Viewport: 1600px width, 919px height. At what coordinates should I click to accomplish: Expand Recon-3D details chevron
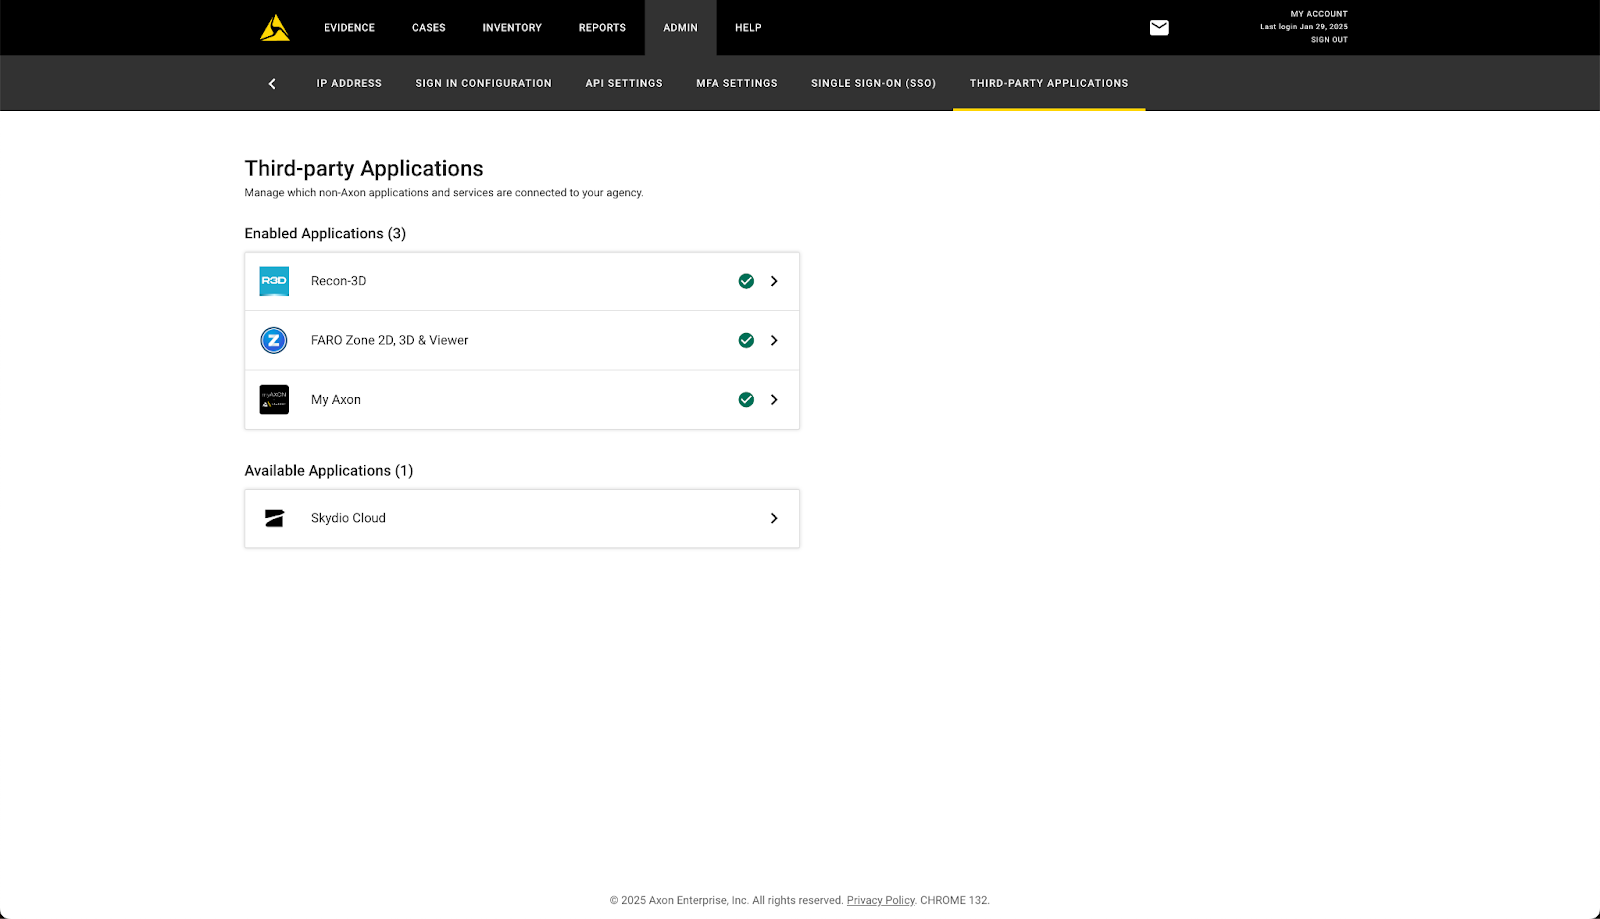click(x=774, y=281)
